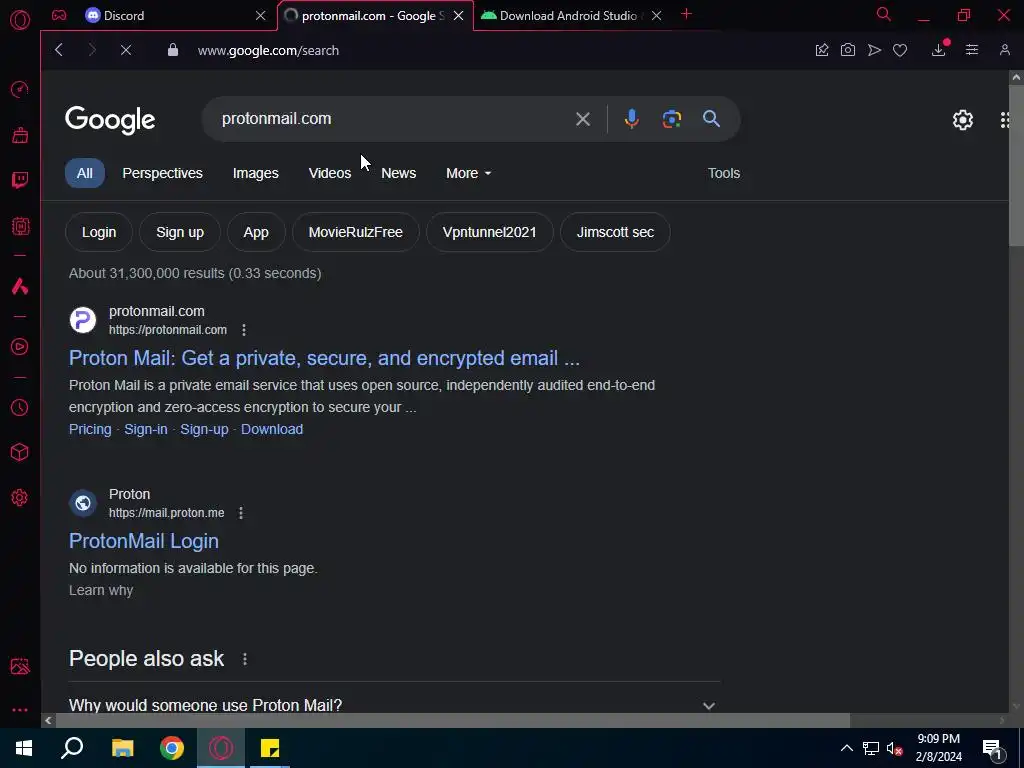This screenshot has width=1024, height=768.
Task: Add page to bookmarks heart icon
Action: click(900, 50)
